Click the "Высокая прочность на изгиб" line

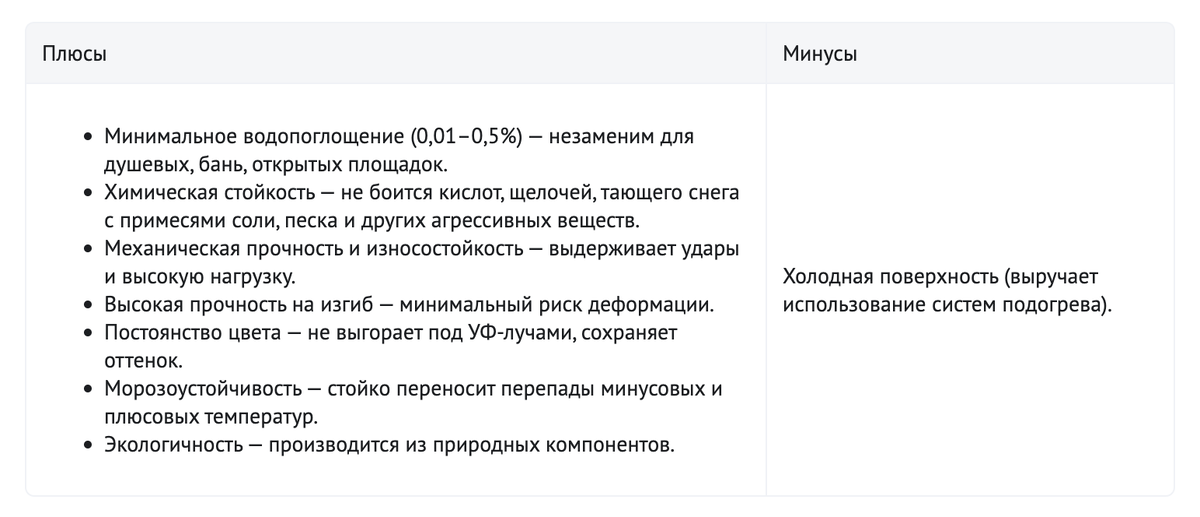click(409, 304)
